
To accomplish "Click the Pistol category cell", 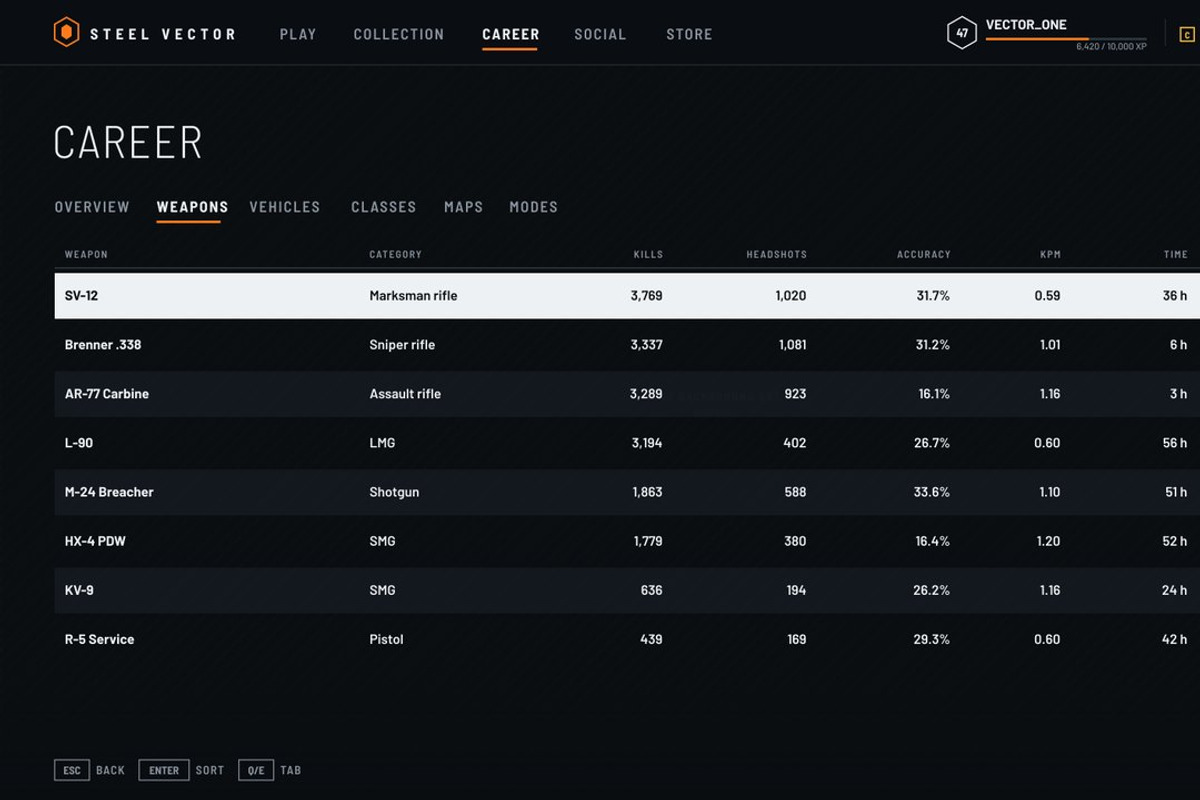I will click(386, 639).
